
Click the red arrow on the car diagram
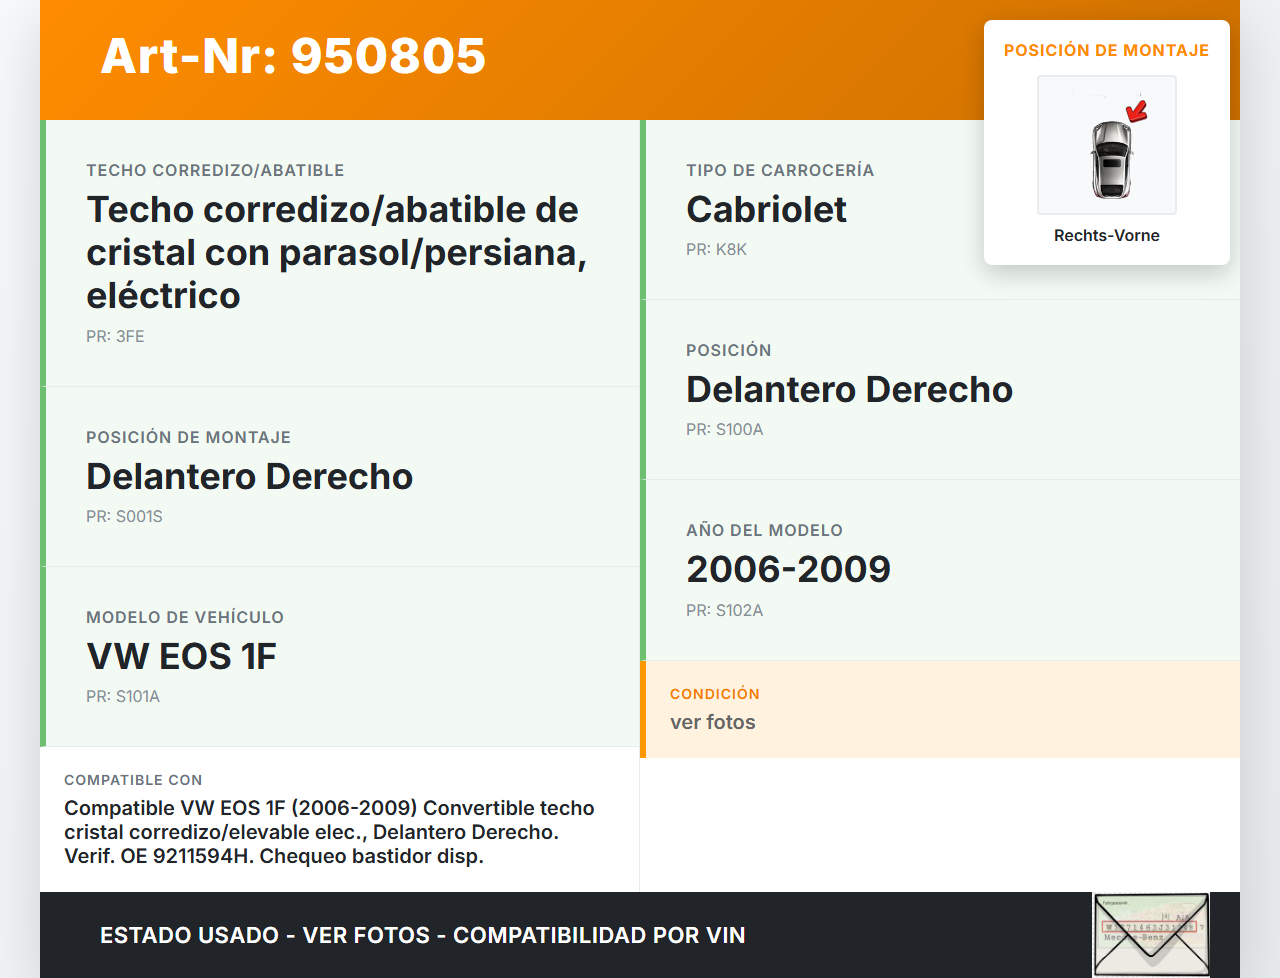1137,110
